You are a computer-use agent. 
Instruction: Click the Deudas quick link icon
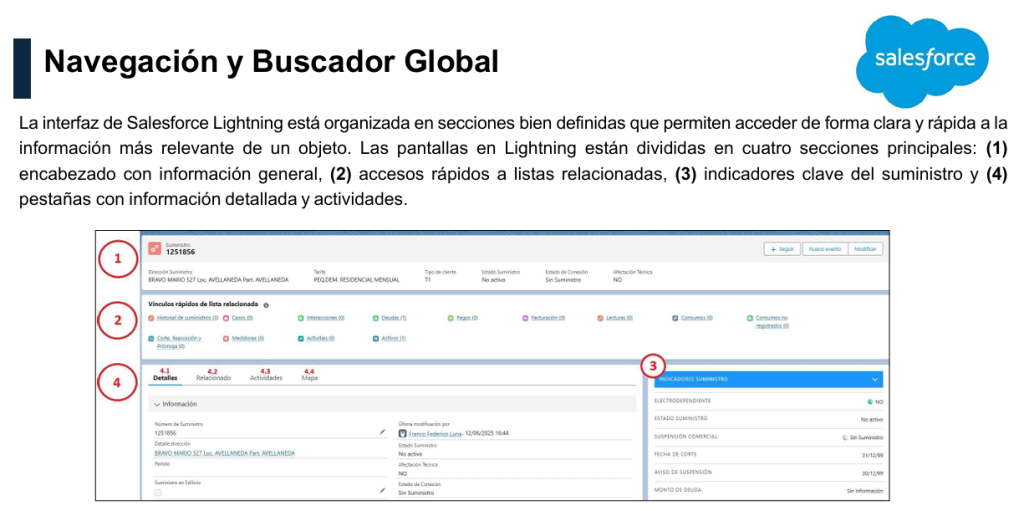point(375,318)
